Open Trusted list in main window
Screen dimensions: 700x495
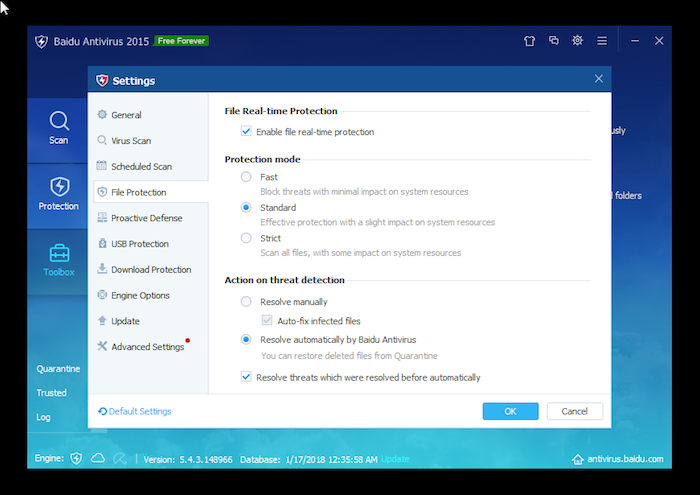click(52, 393)
